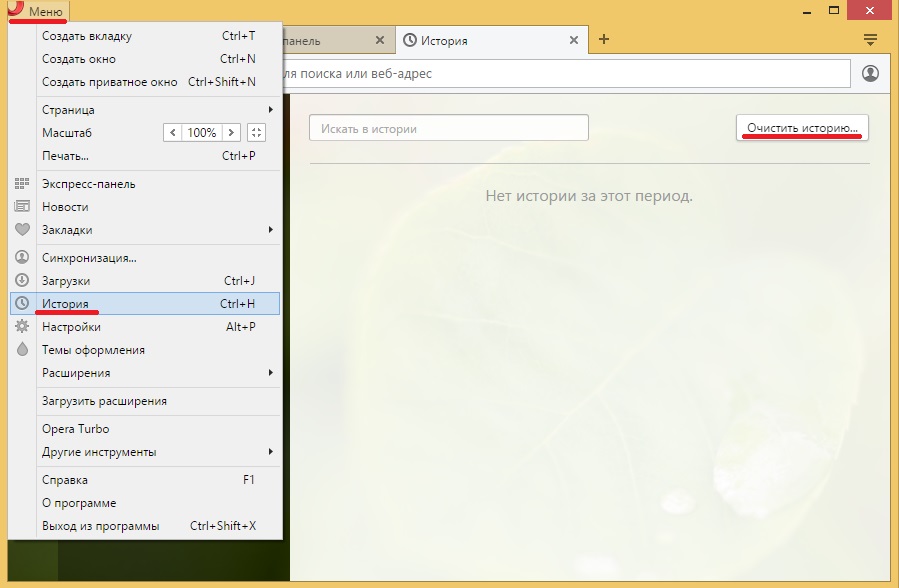Viewport: 899px width, 588px height.
Task: Increase zoom with right arrow button
Action: click(x=231, y=132)
